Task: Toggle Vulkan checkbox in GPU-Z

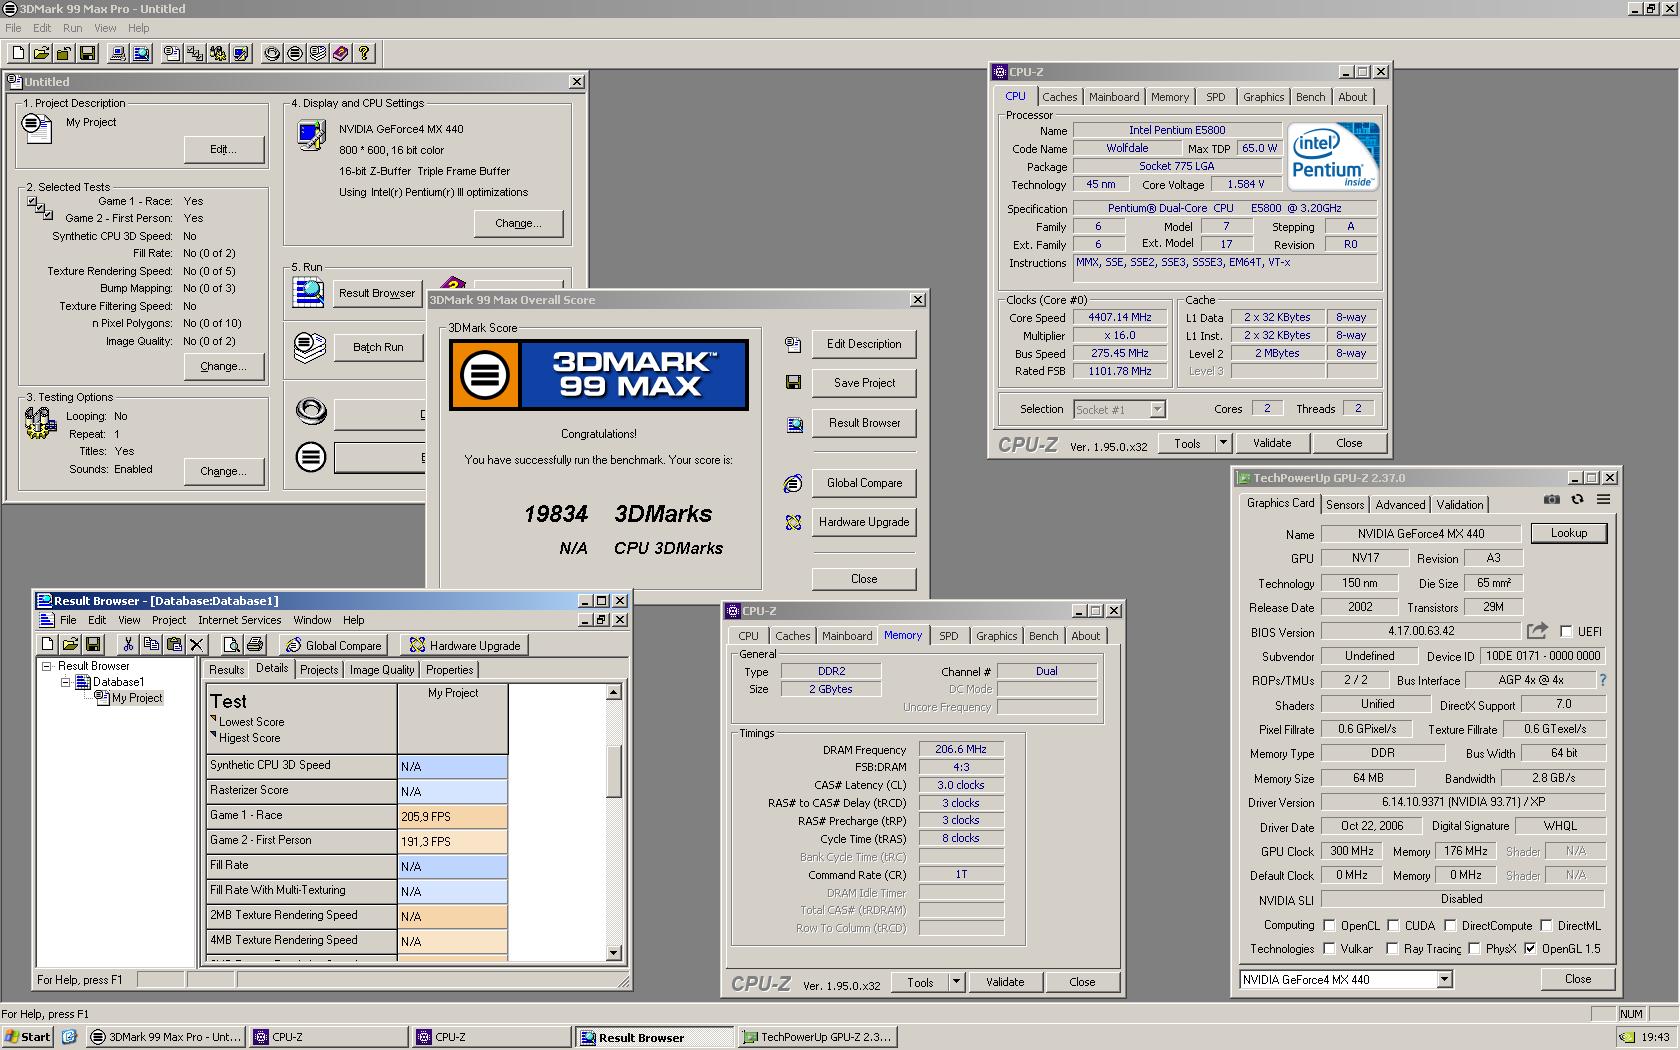Action: coord(1329,949)
